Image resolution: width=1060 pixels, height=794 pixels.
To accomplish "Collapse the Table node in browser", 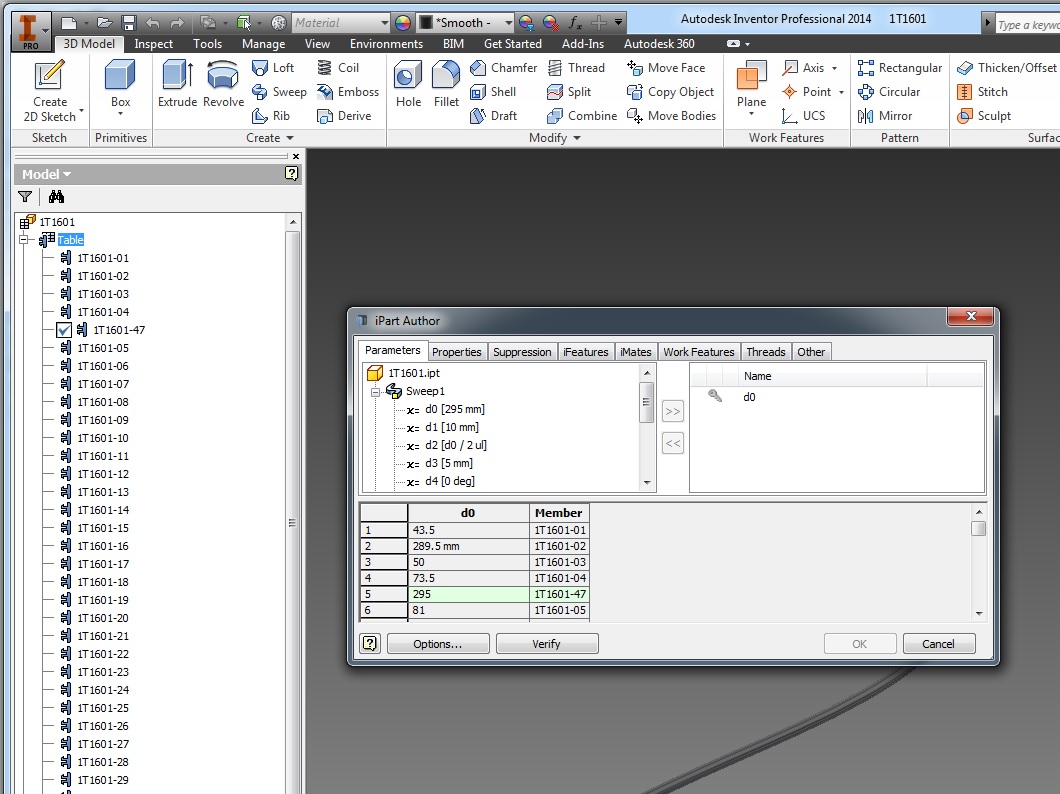I will (24, 240).
